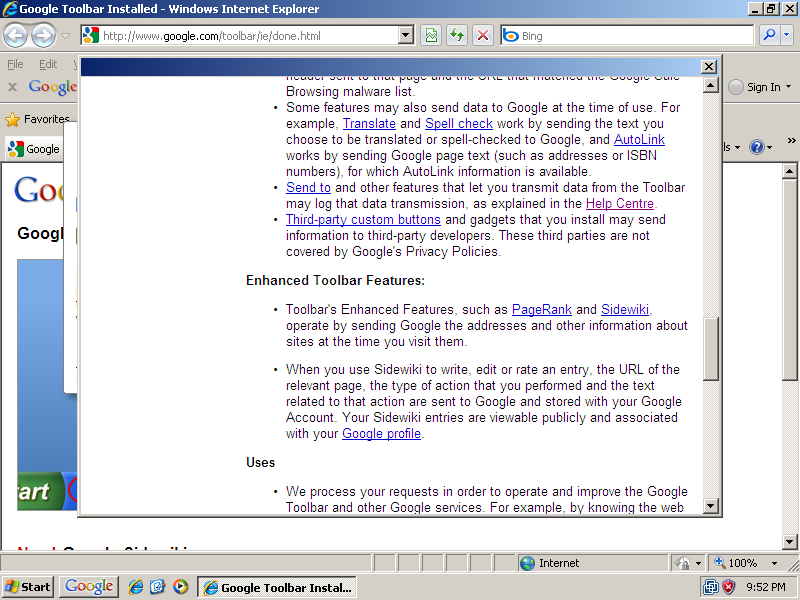Toggle Compatibility View broken-page icon
Viewport: 800px width, 600px height.
coord(431,36)
